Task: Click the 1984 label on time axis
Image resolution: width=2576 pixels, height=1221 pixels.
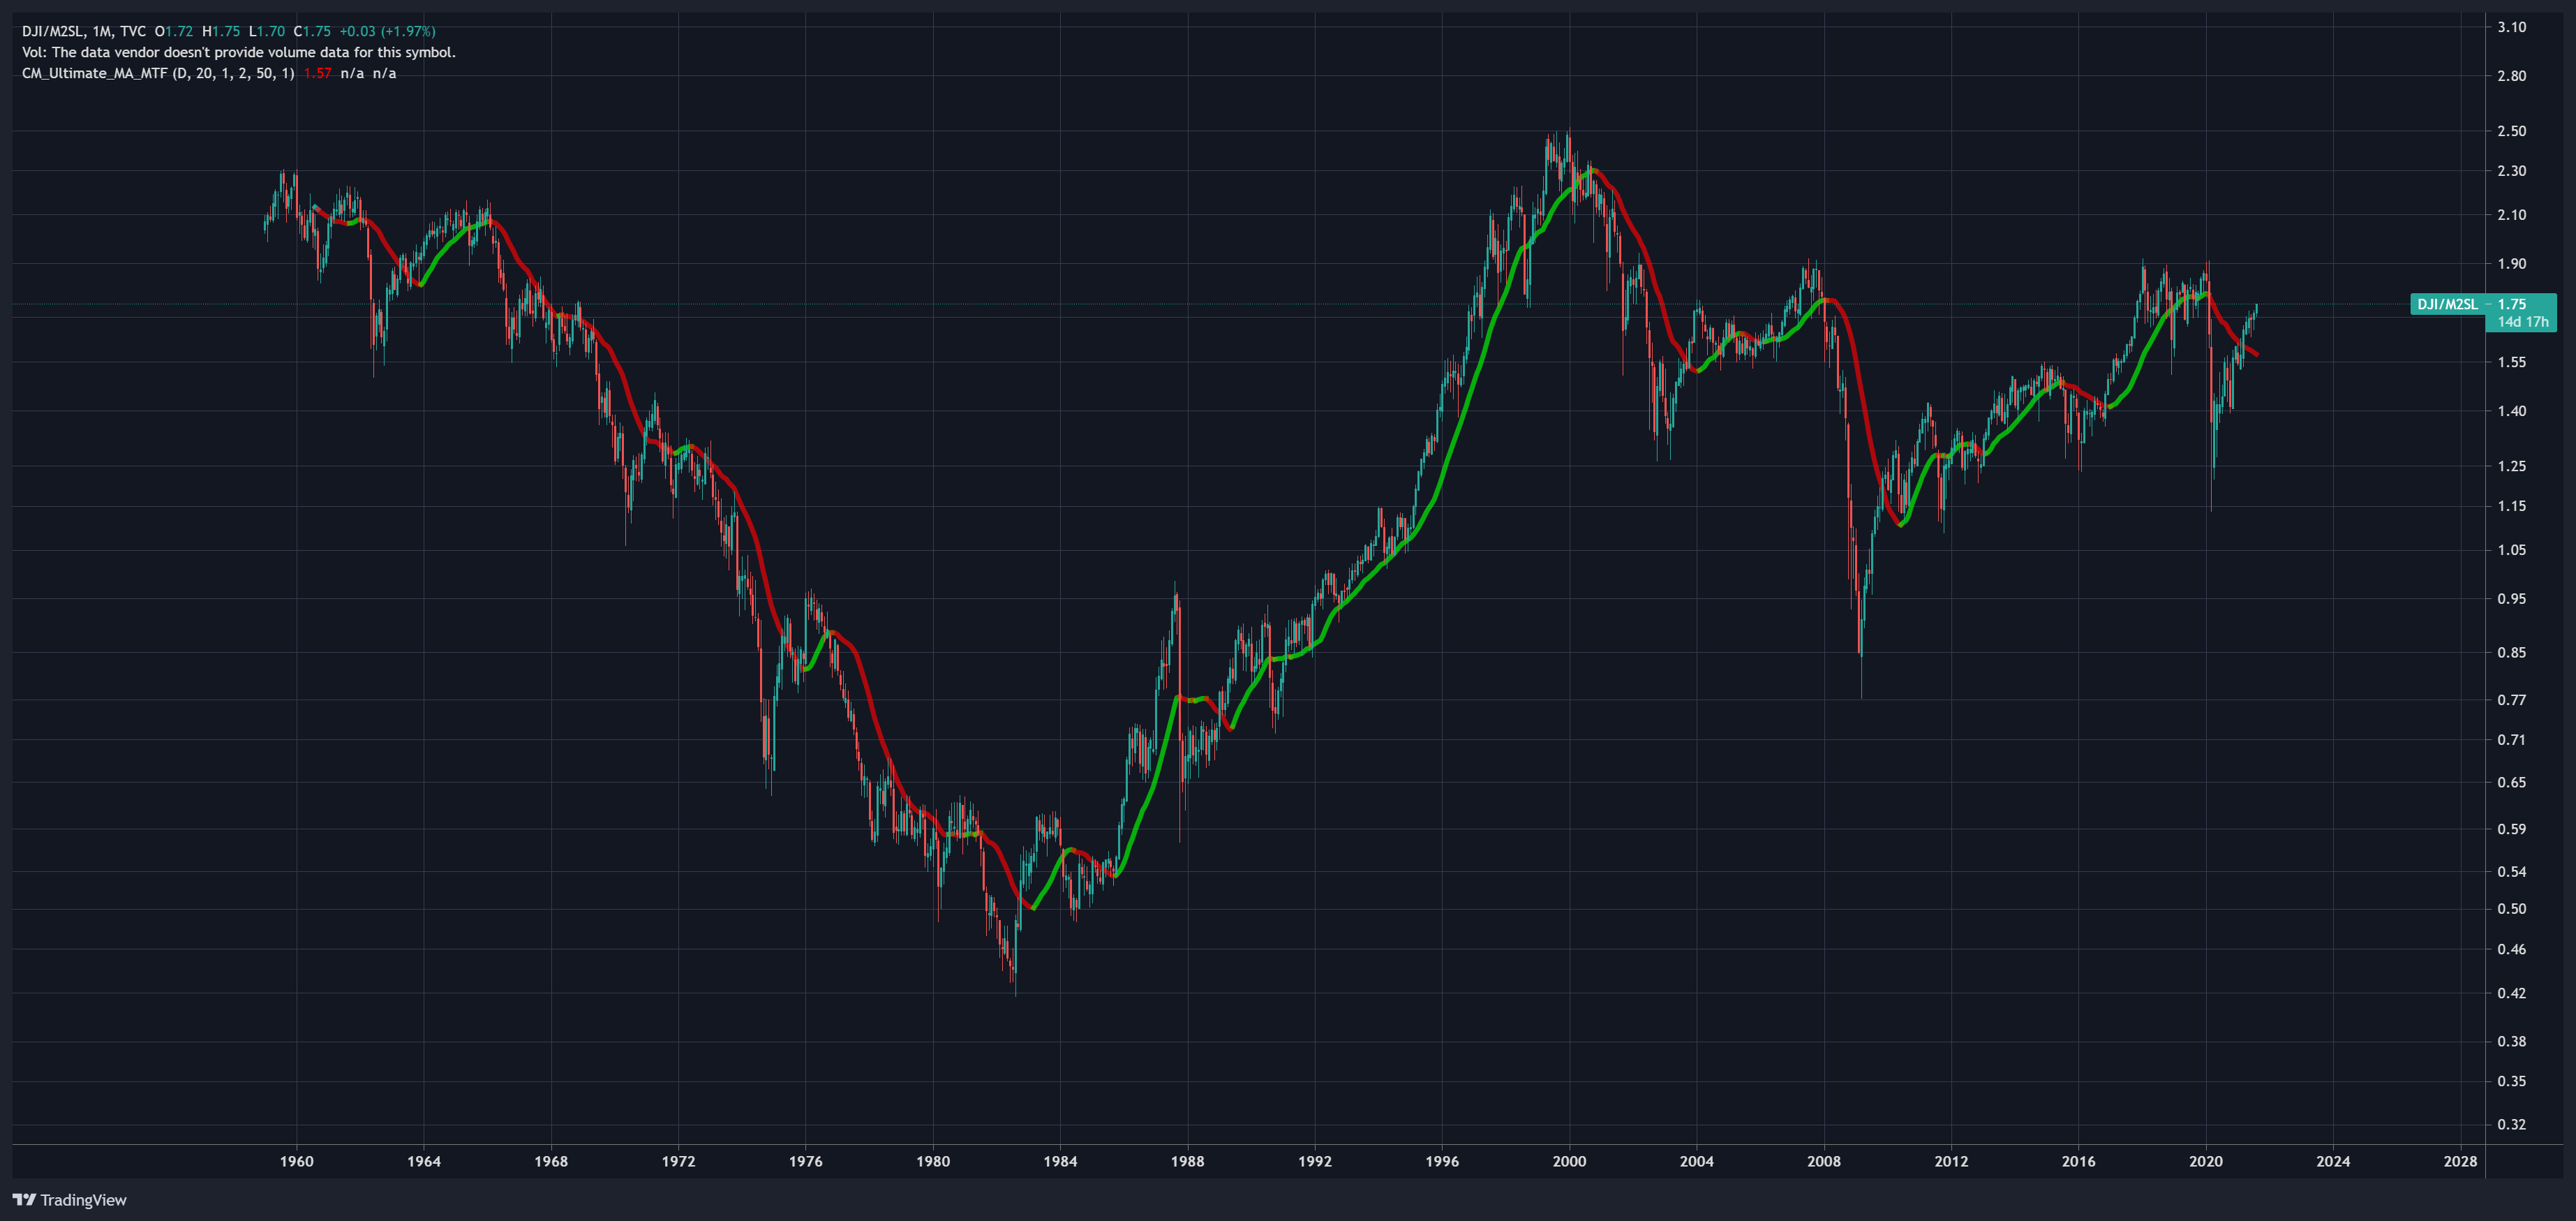Action: pyautogui.click(x=1060, y=1161)
